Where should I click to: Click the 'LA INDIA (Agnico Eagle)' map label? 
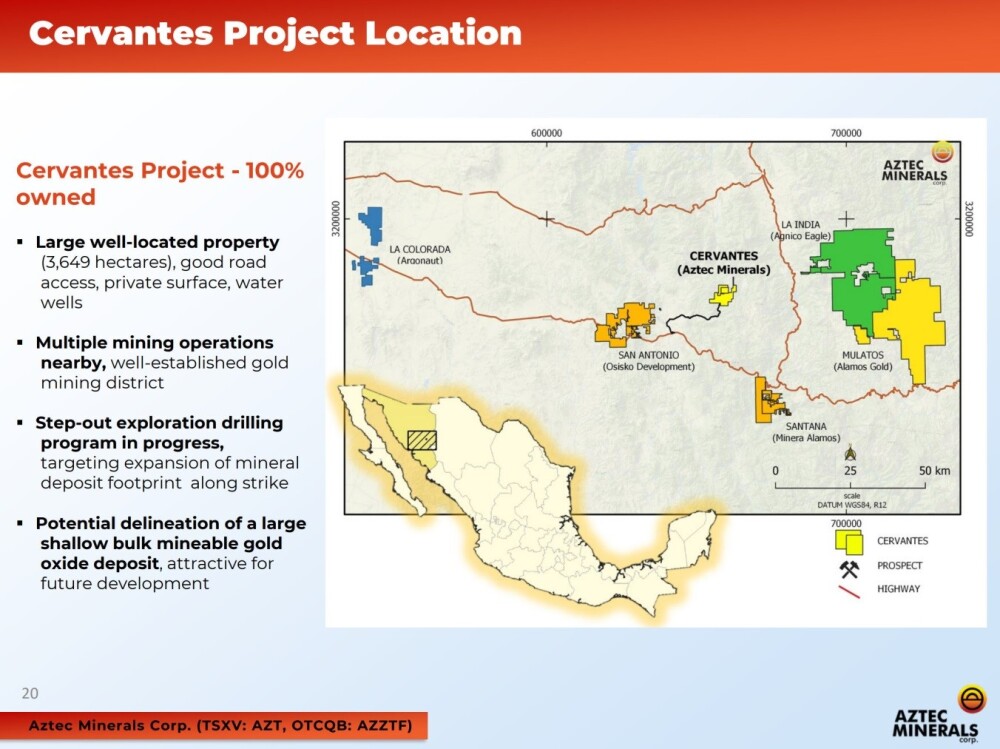[x=800, y=230]
